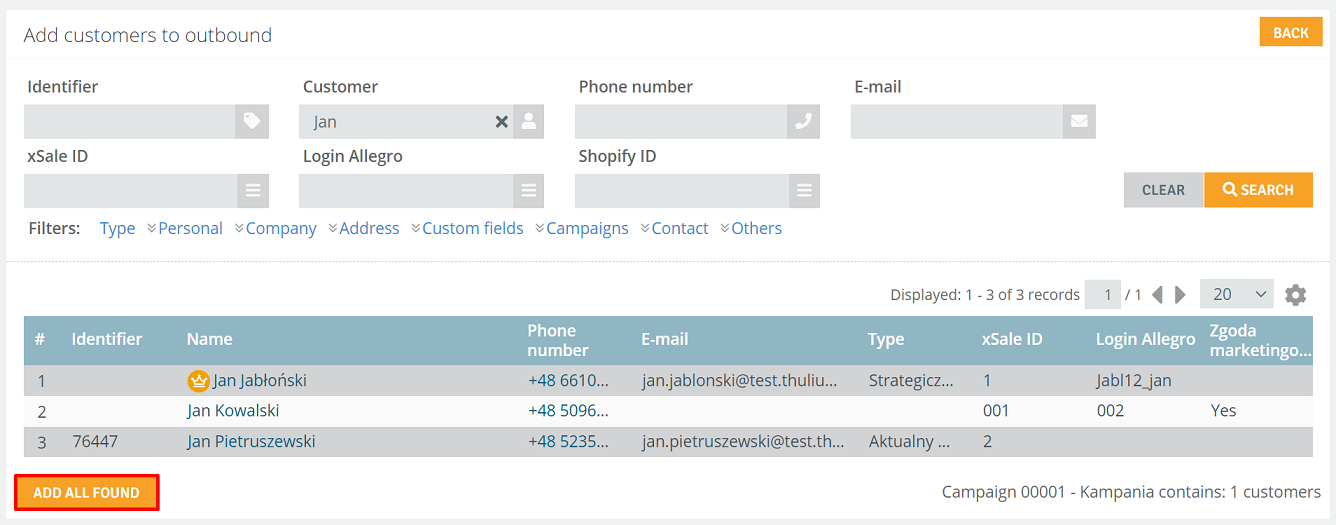Open table settings gear icon
This screenshot has width=1336, height=525.
tap(1296, 295)
